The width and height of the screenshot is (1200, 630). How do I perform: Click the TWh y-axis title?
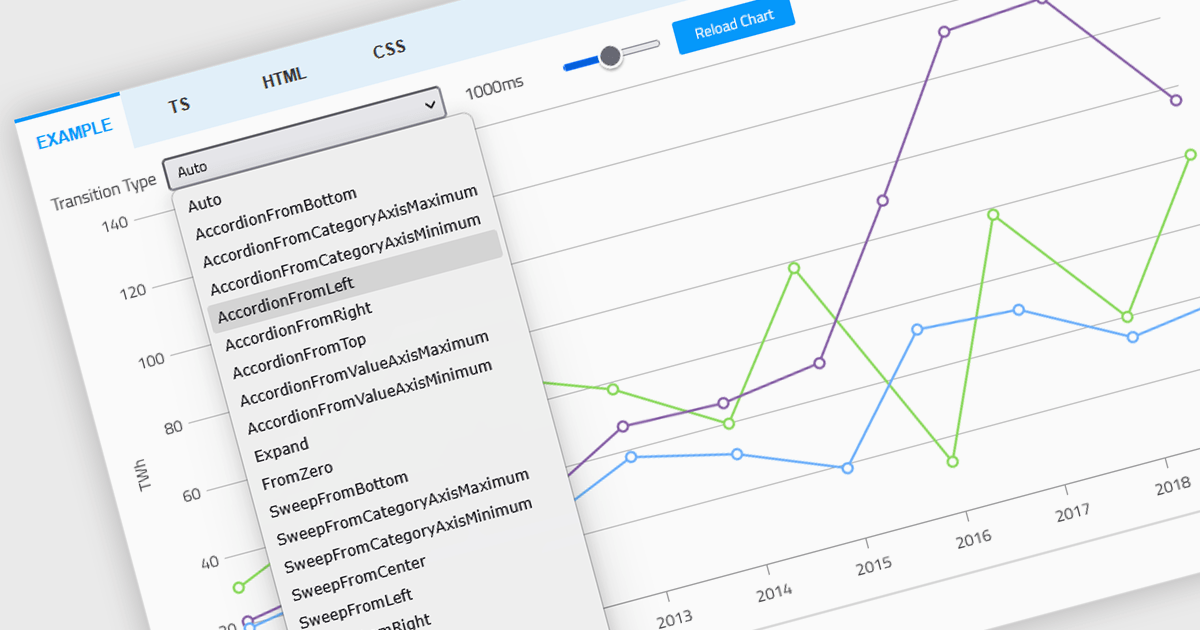tap(144, 476)
